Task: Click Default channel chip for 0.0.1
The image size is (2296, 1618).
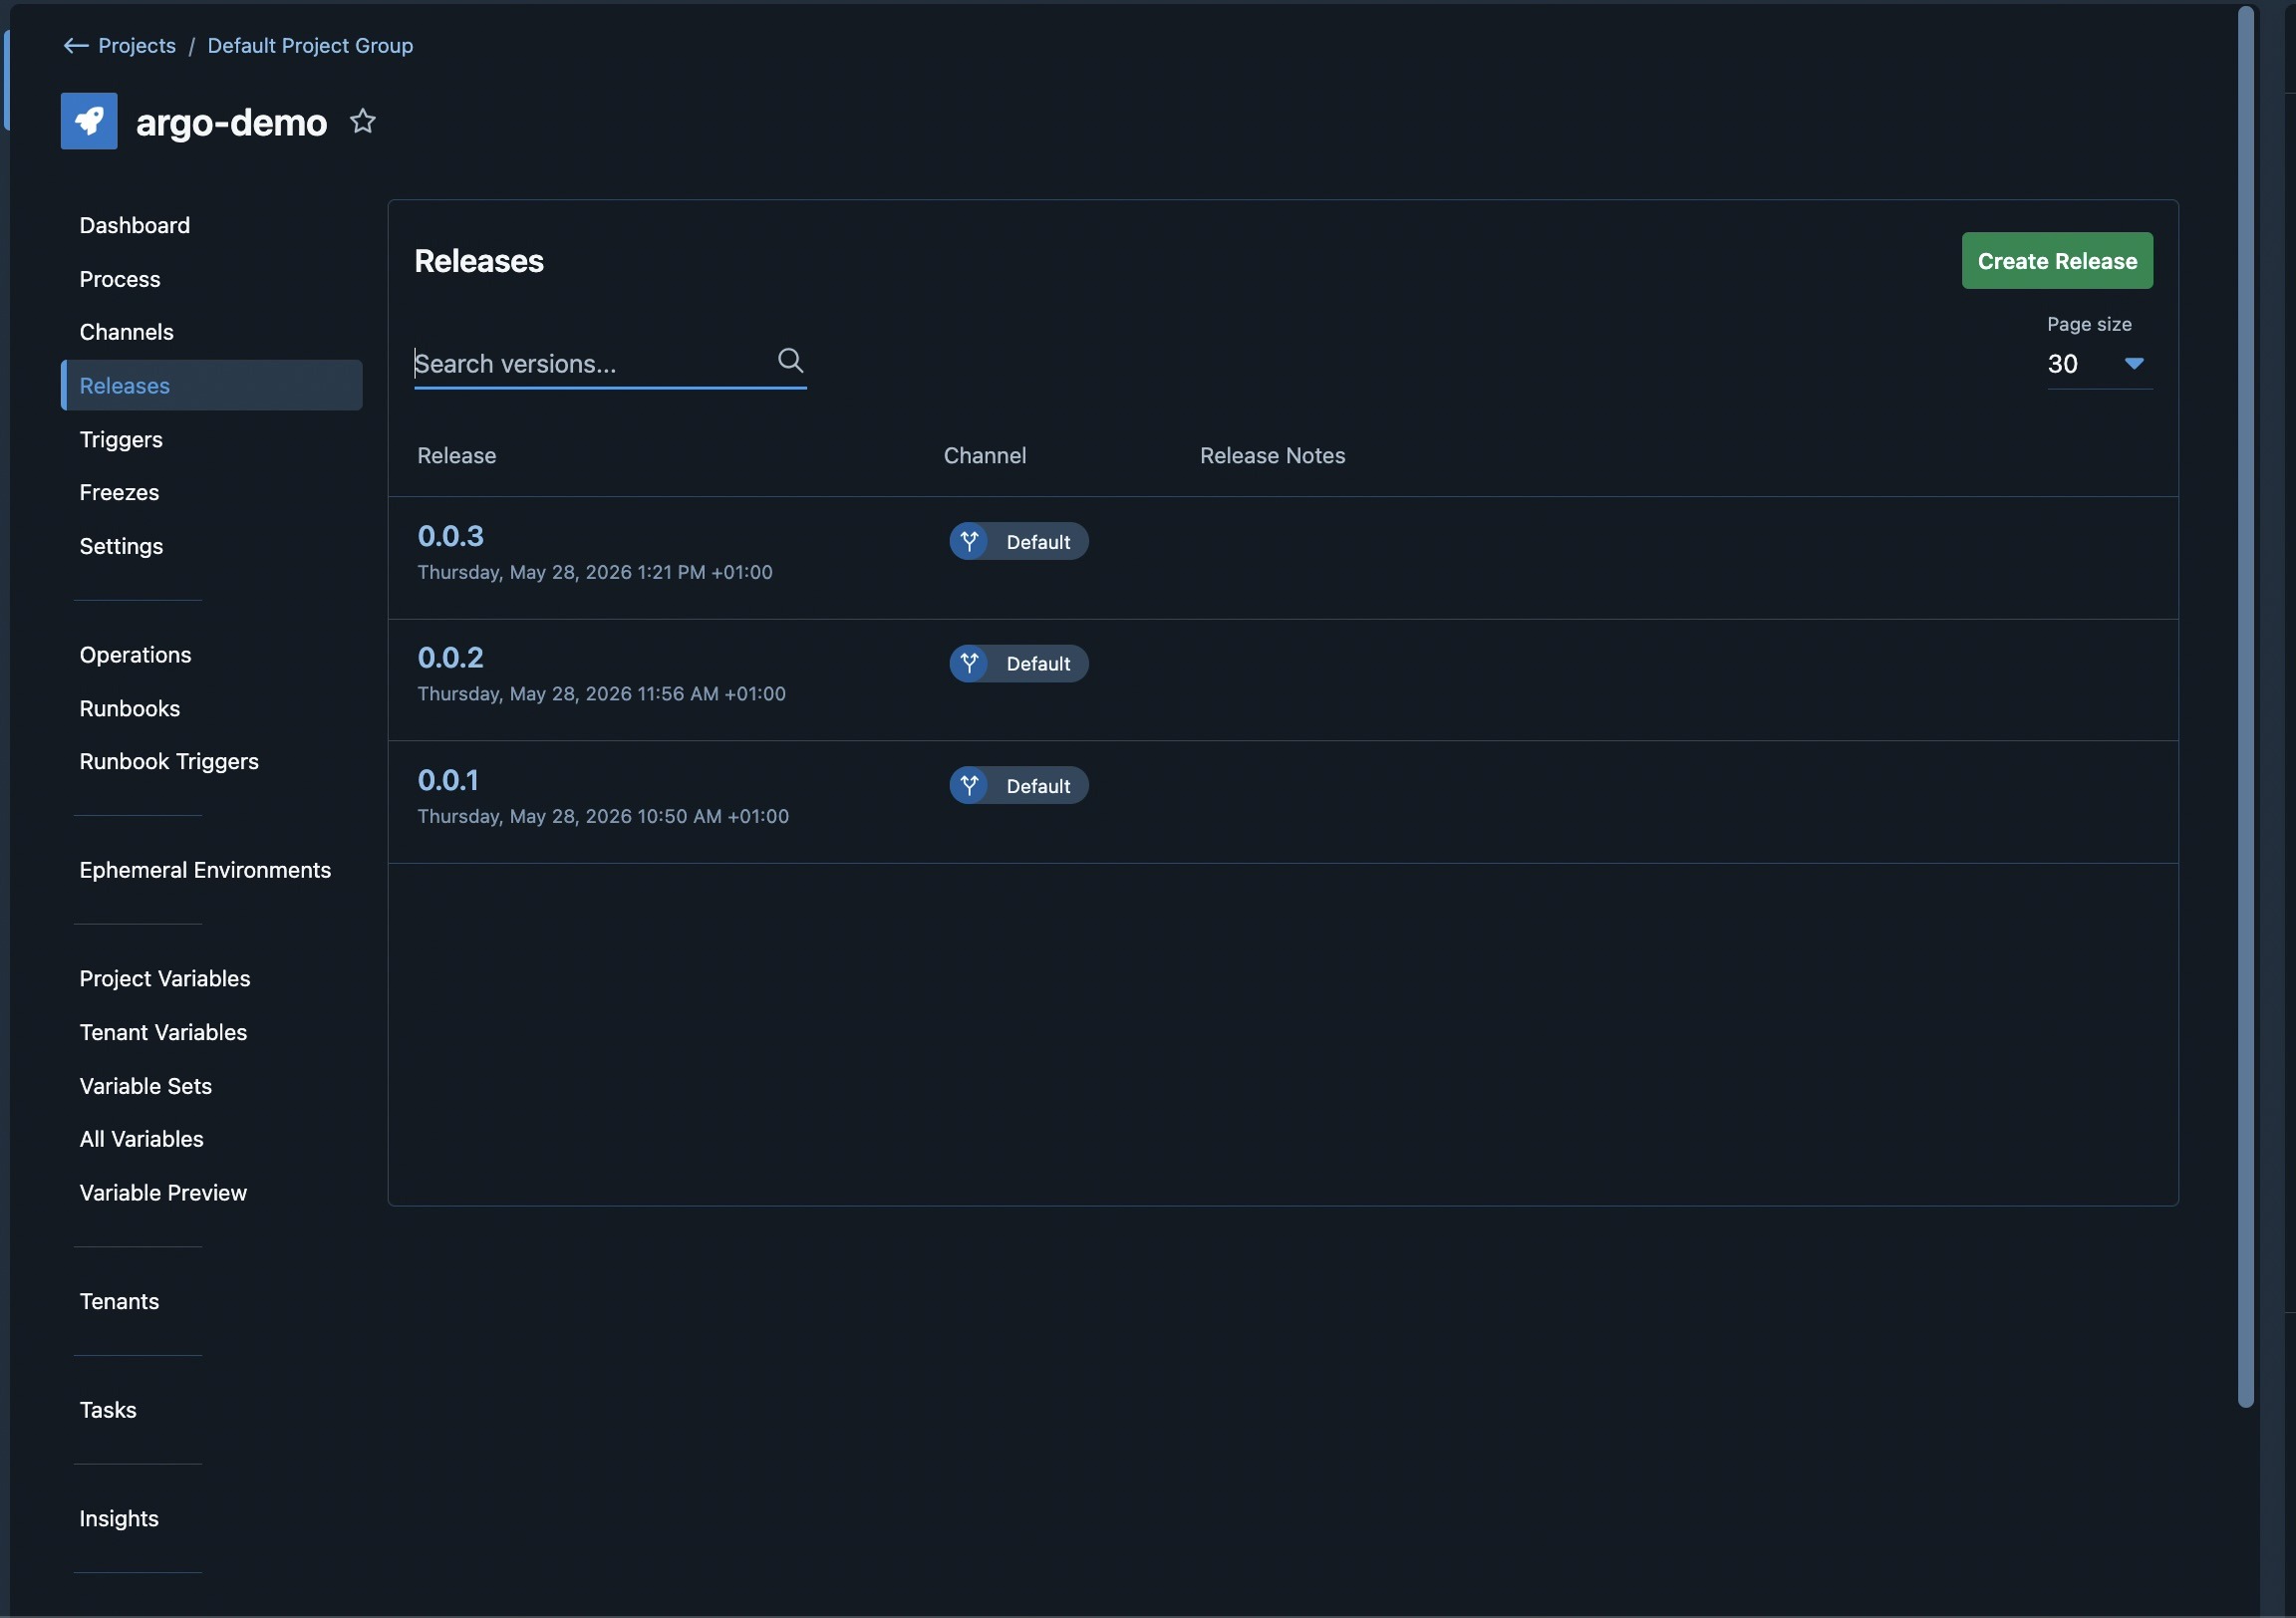Action: (1019, 786)
